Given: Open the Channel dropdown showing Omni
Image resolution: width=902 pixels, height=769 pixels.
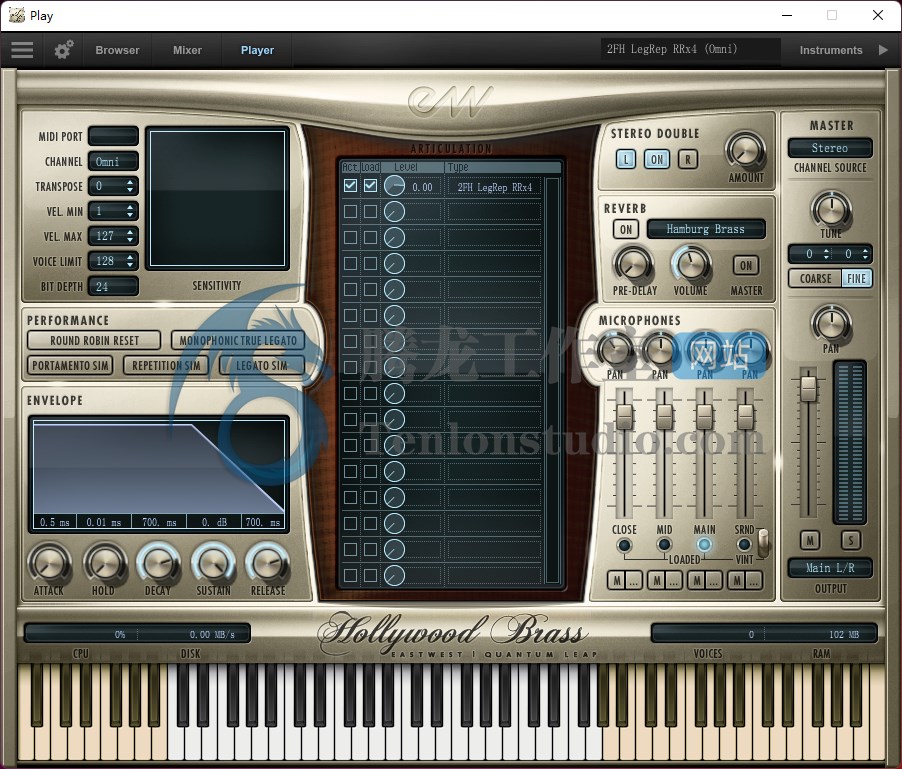Looking at the screenshot, I should pyautogui.click(x=113, y=162).
